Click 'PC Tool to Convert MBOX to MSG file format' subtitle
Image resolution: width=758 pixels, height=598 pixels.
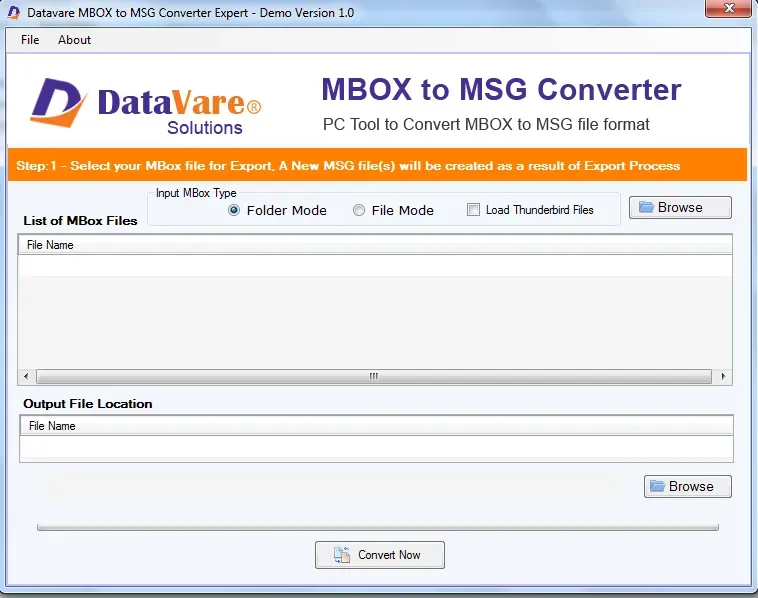[x=486, y=124]
